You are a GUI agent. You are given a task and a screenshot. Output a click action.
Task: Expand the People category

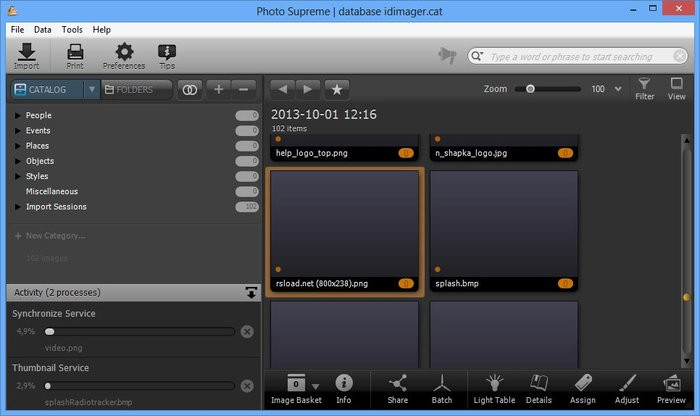pyautogui.click(x=17, y=116)
